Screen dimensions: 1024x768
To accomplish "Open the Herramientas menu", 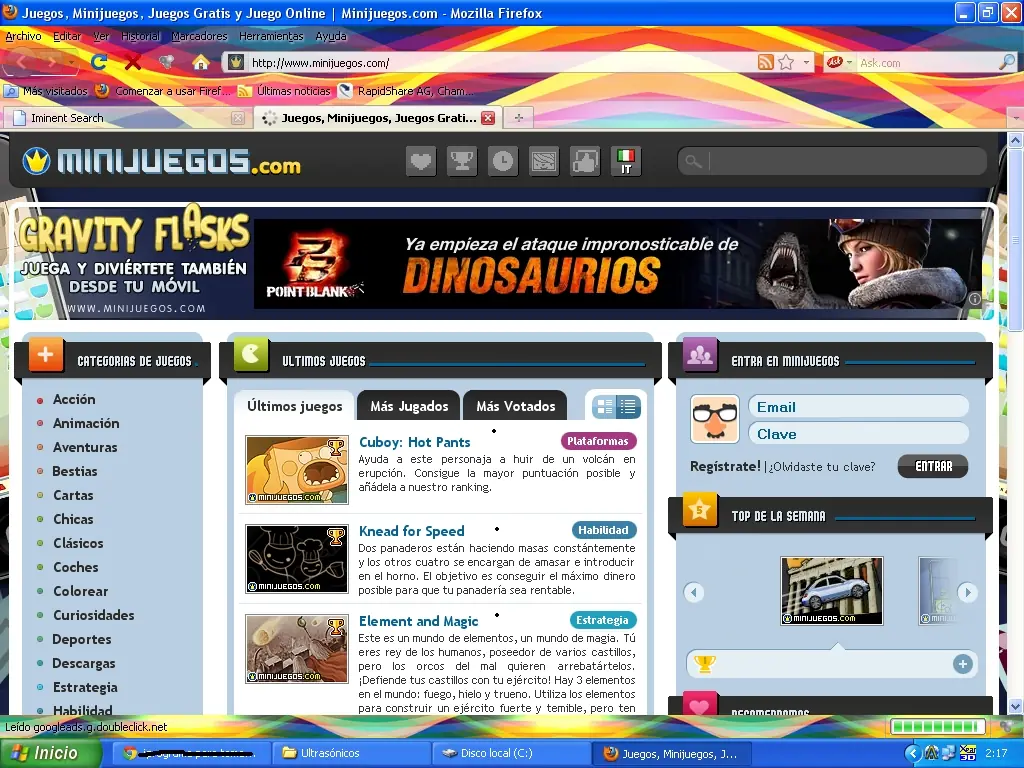I will point(271,36).
